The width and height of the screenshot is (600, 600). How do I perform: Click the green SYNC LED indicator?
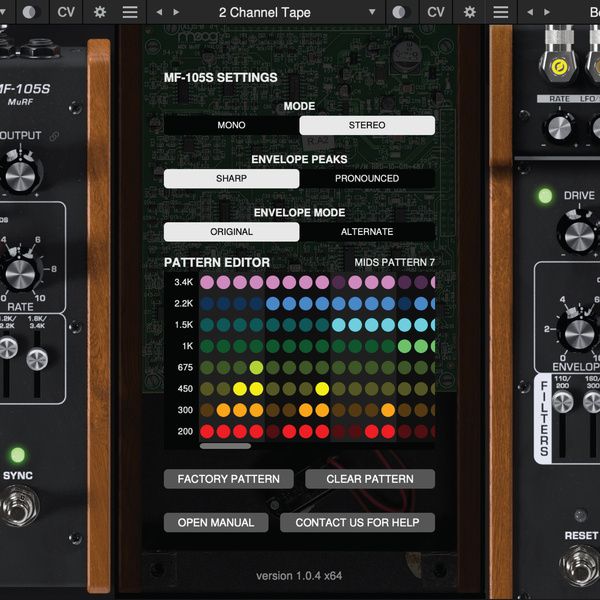click(x=18, y=455)
